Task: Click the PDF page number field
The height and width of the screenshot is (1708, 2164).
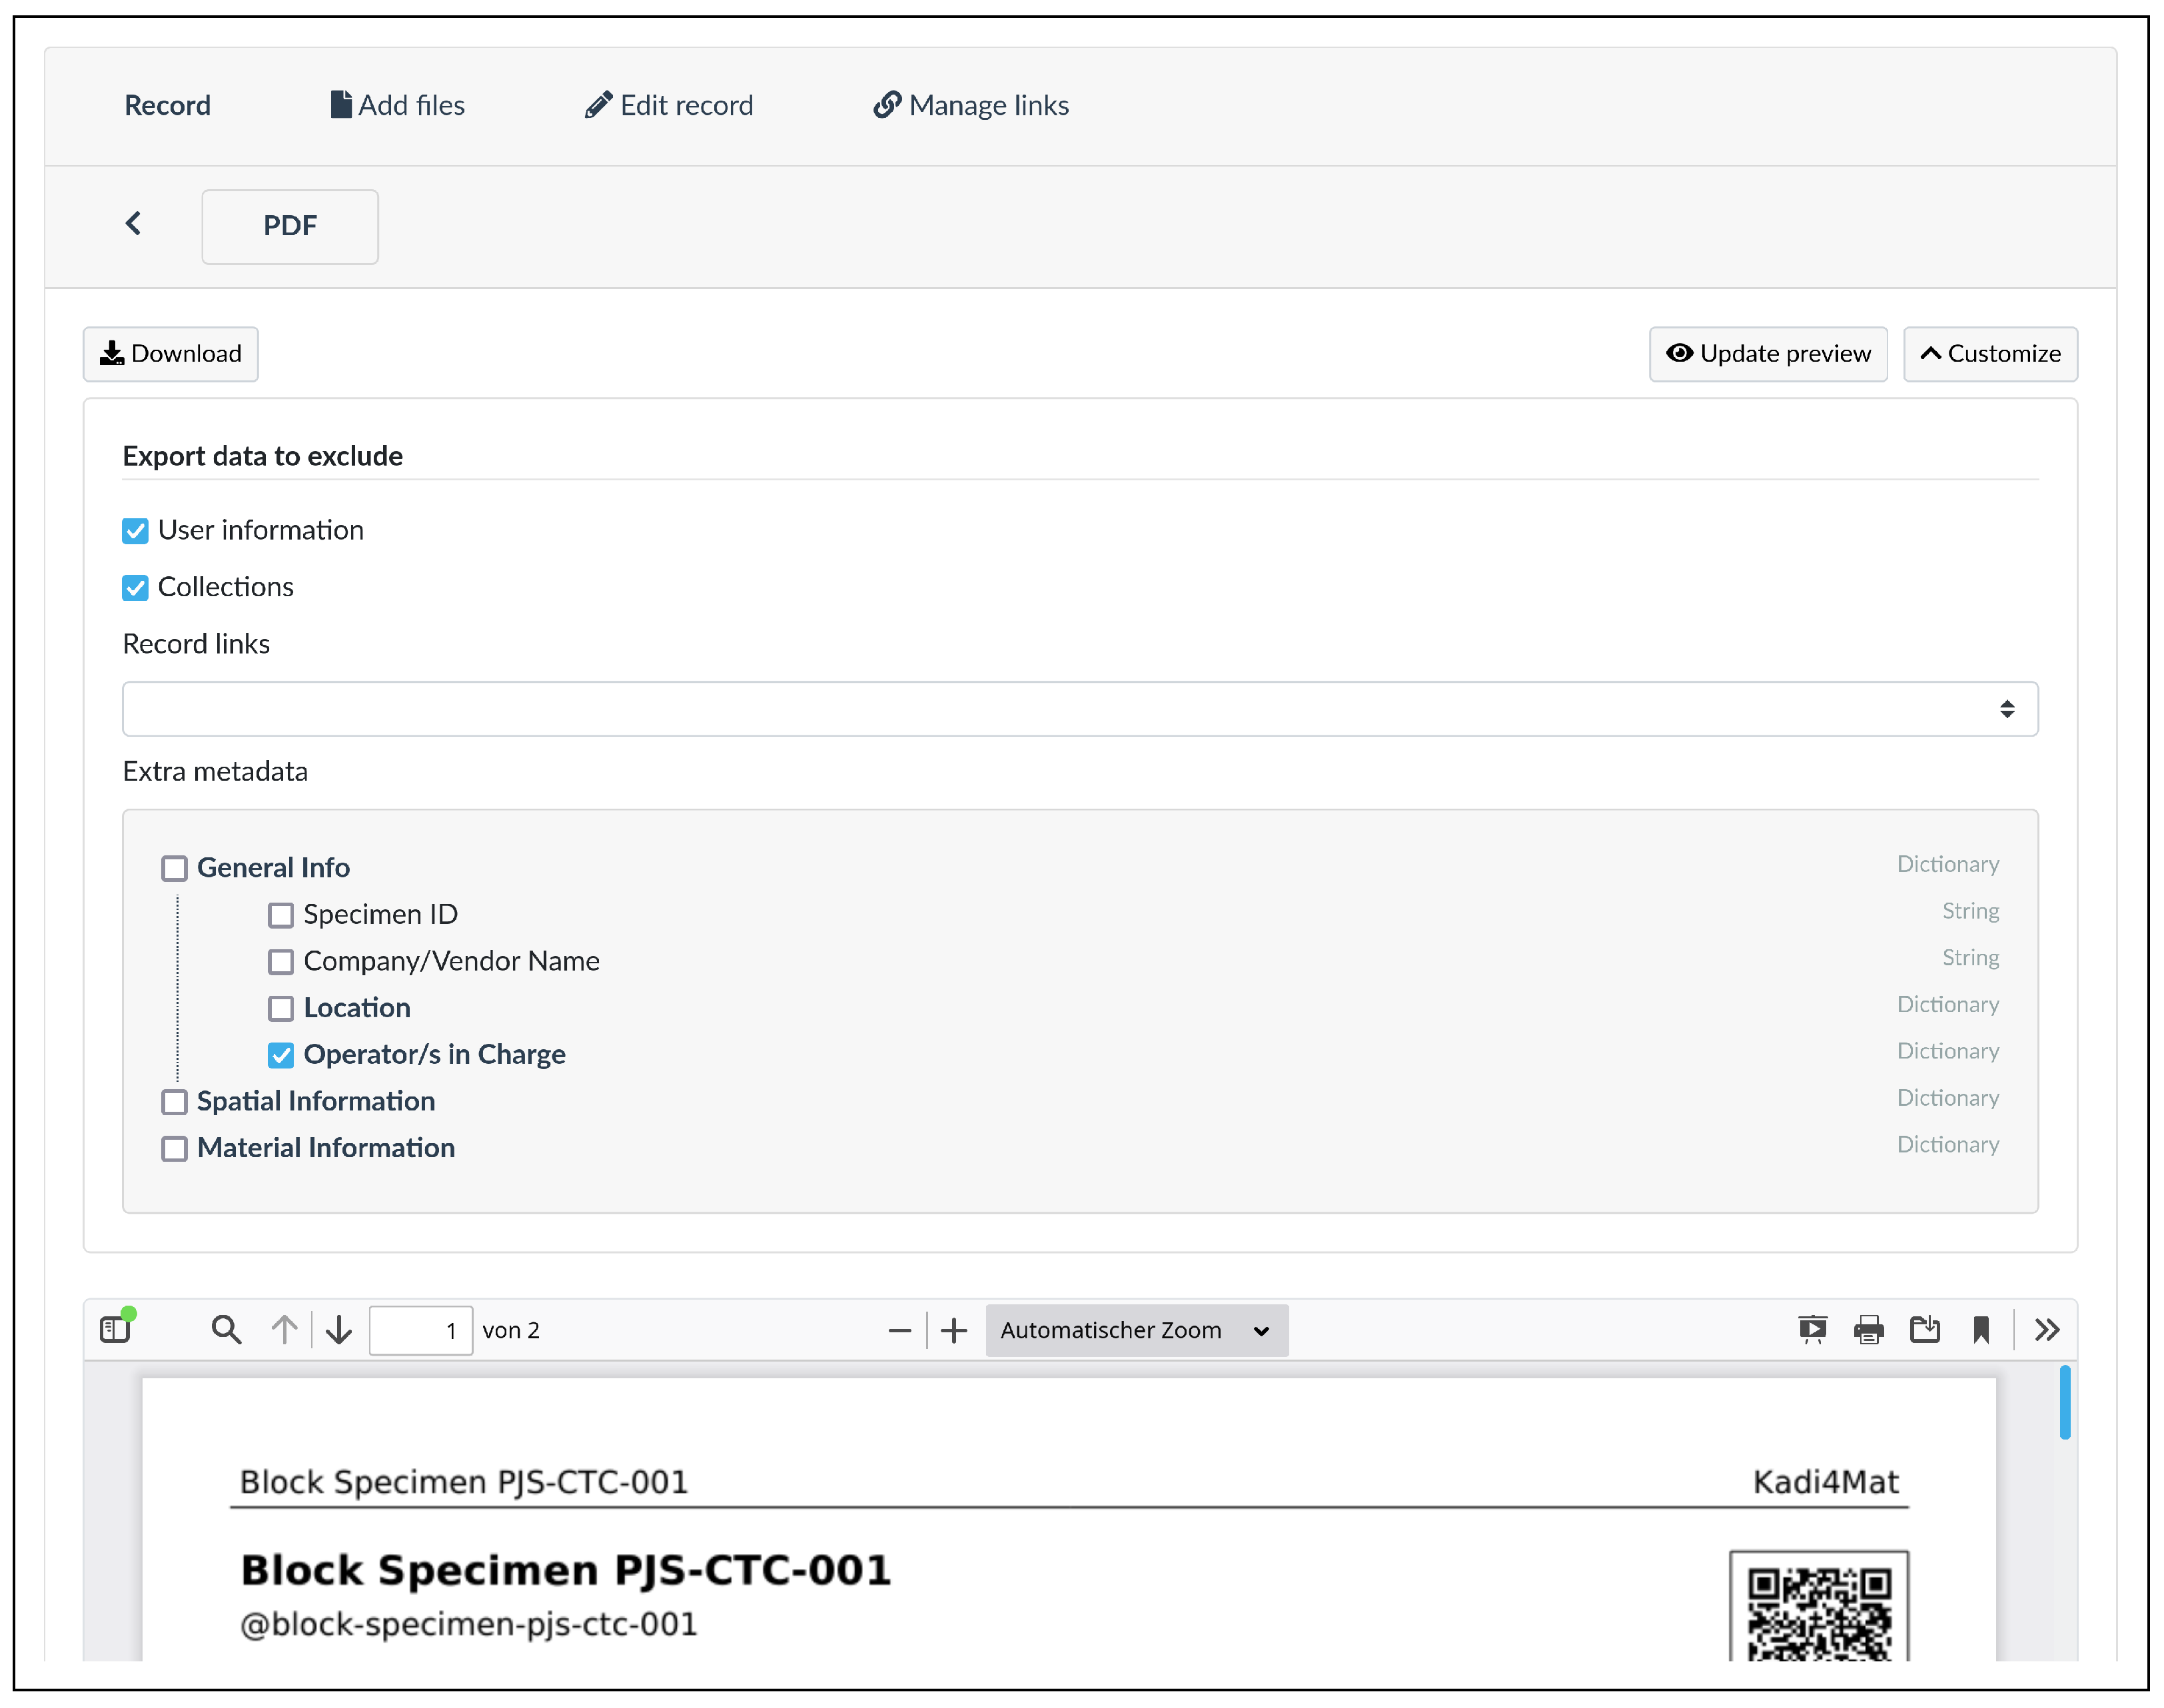Action: (420, 1330)
